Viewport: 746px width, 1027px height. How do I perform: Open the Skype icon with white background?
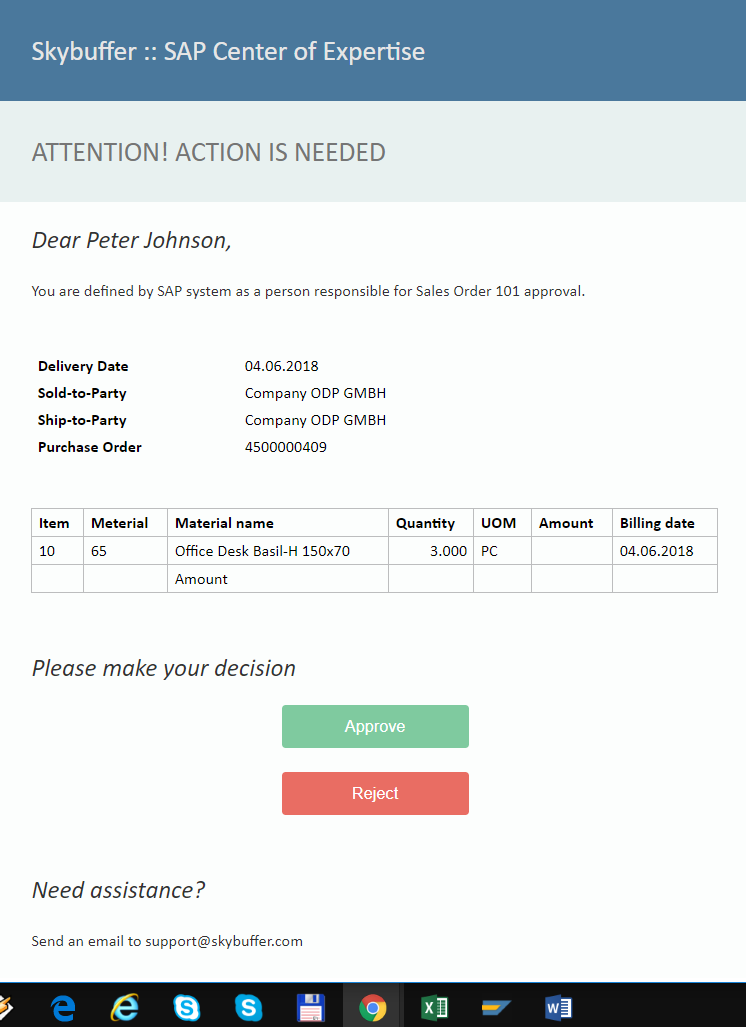[x=187, y=1007]
